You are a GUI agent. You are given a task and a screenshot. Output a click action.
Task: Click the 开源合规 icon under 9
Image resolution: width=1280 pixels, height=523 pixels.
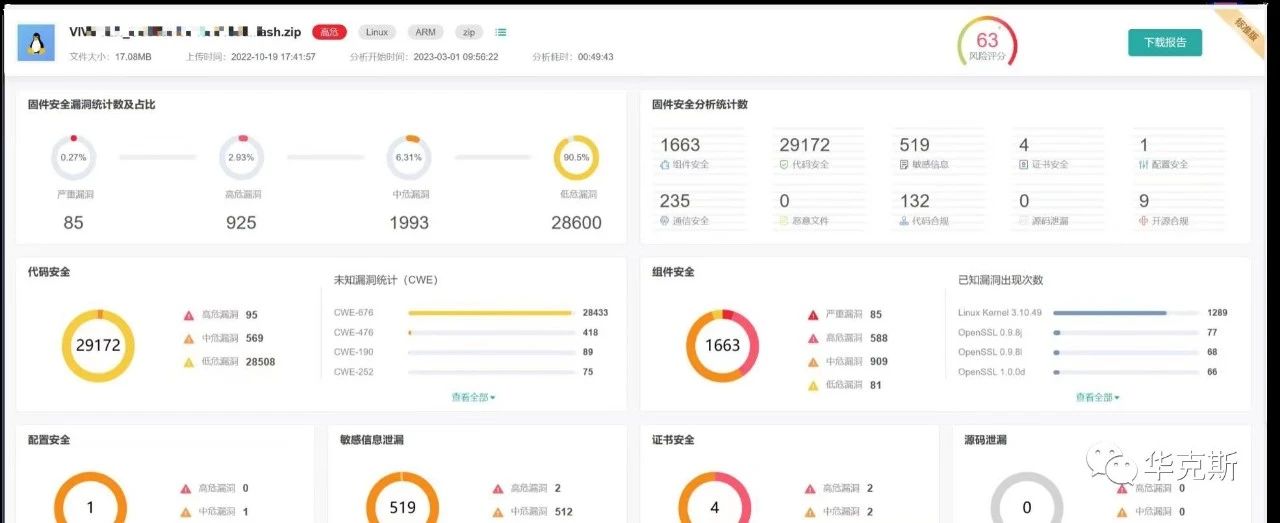pos(1143,221)
